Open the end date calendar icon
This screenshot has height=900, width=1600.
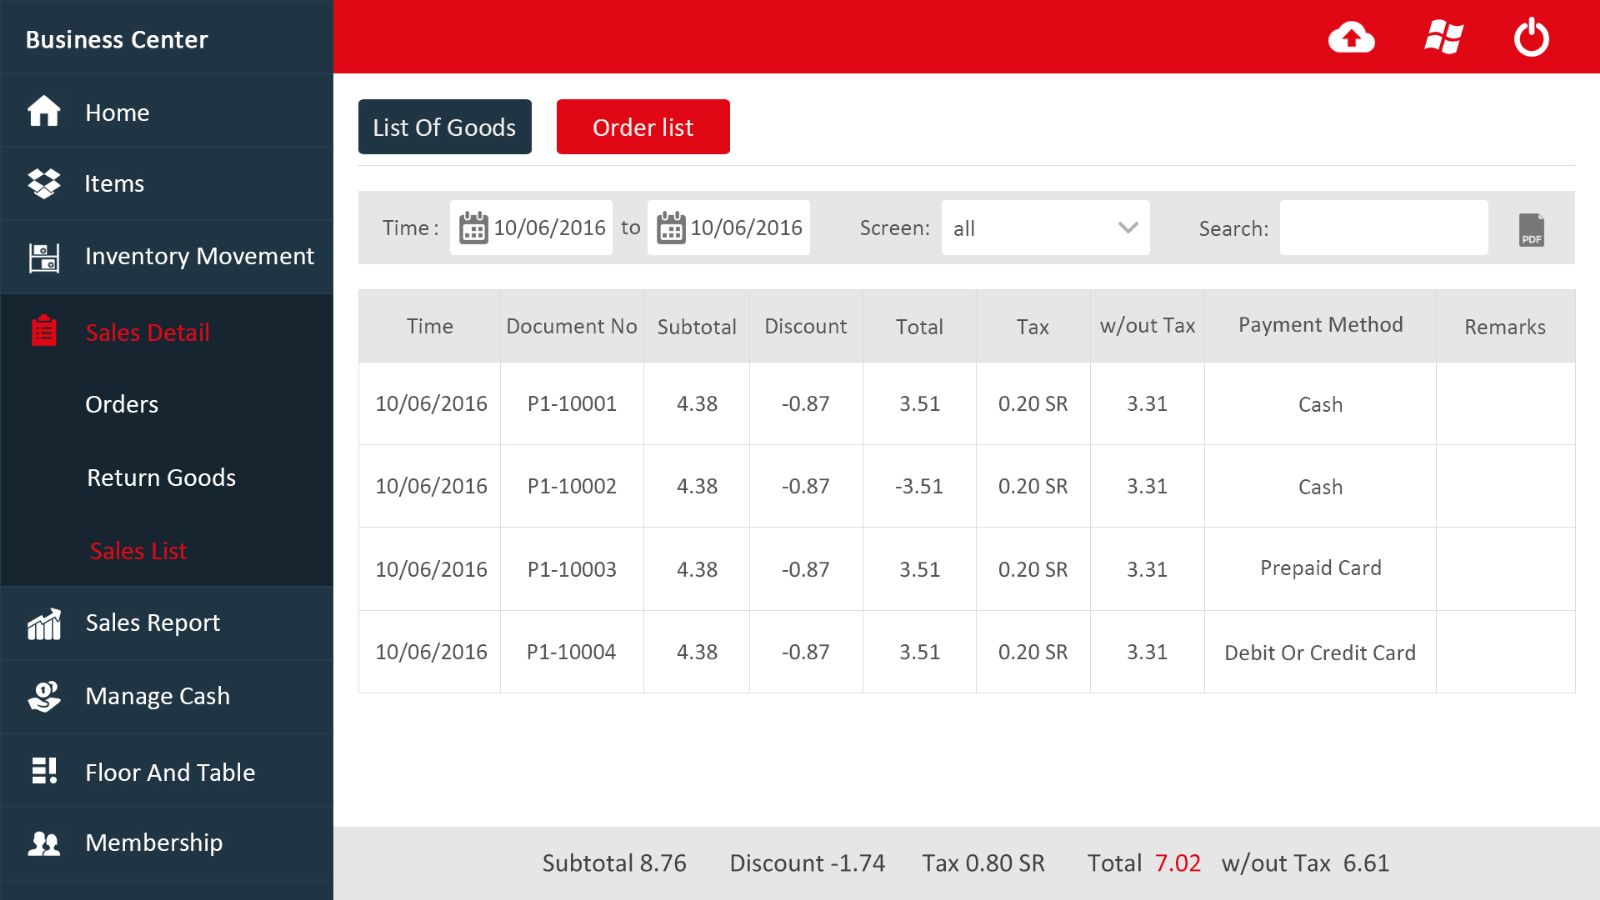click(671, 228)
